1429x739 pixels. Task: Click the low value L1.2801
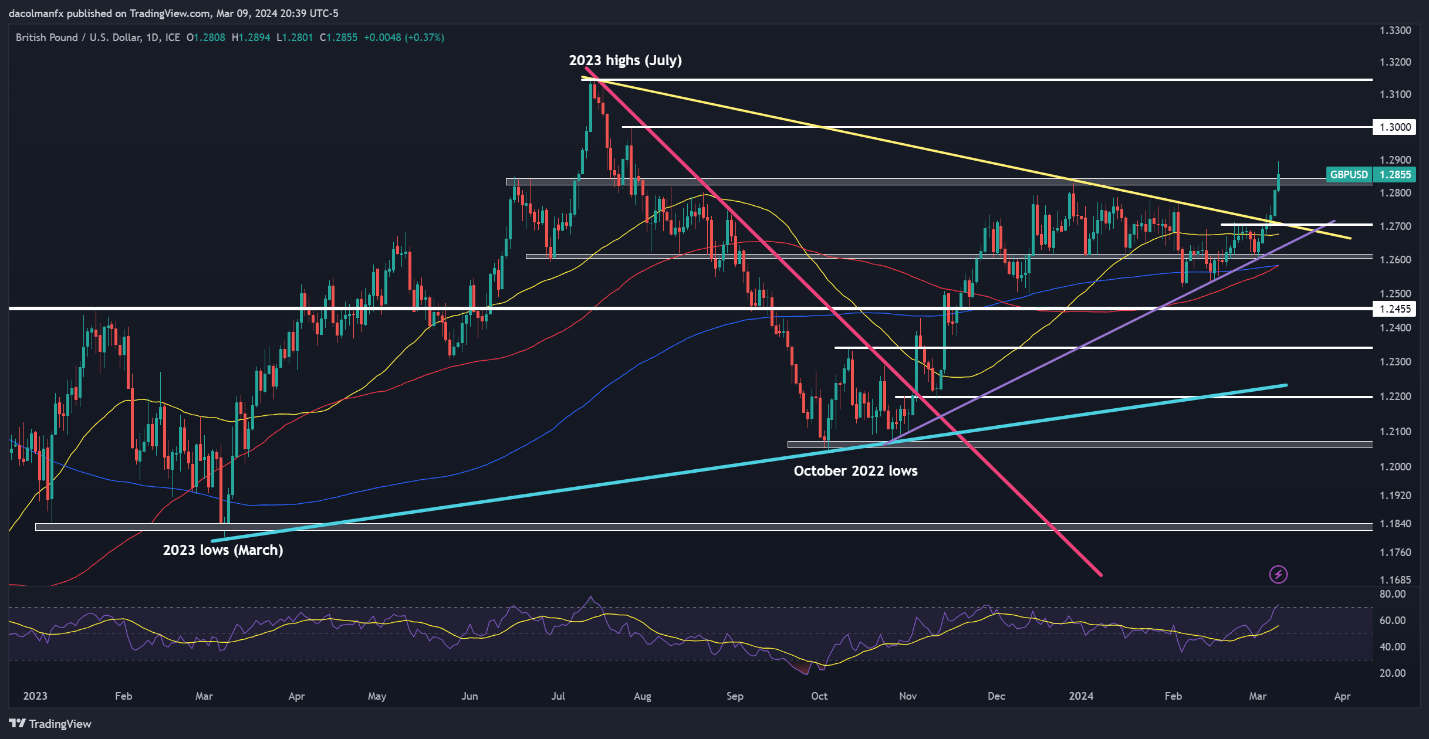pos(297,37)
